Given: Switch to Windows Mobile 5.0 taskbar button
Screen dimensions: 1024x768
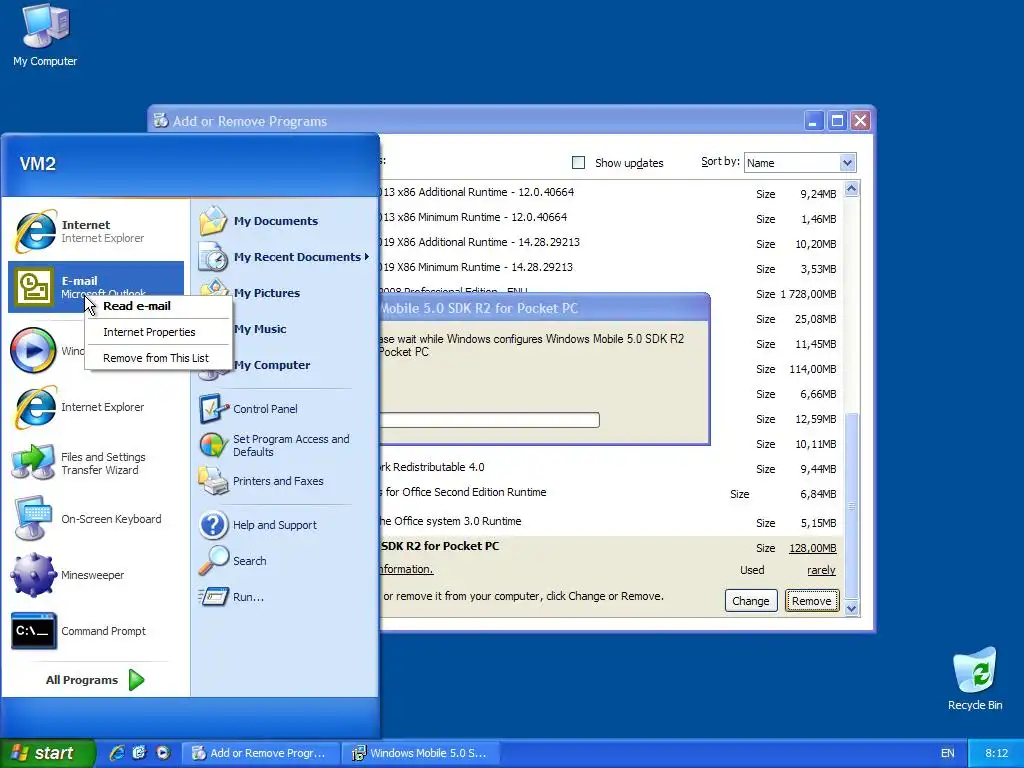Looking at the screenshot, I should point(421,753).
